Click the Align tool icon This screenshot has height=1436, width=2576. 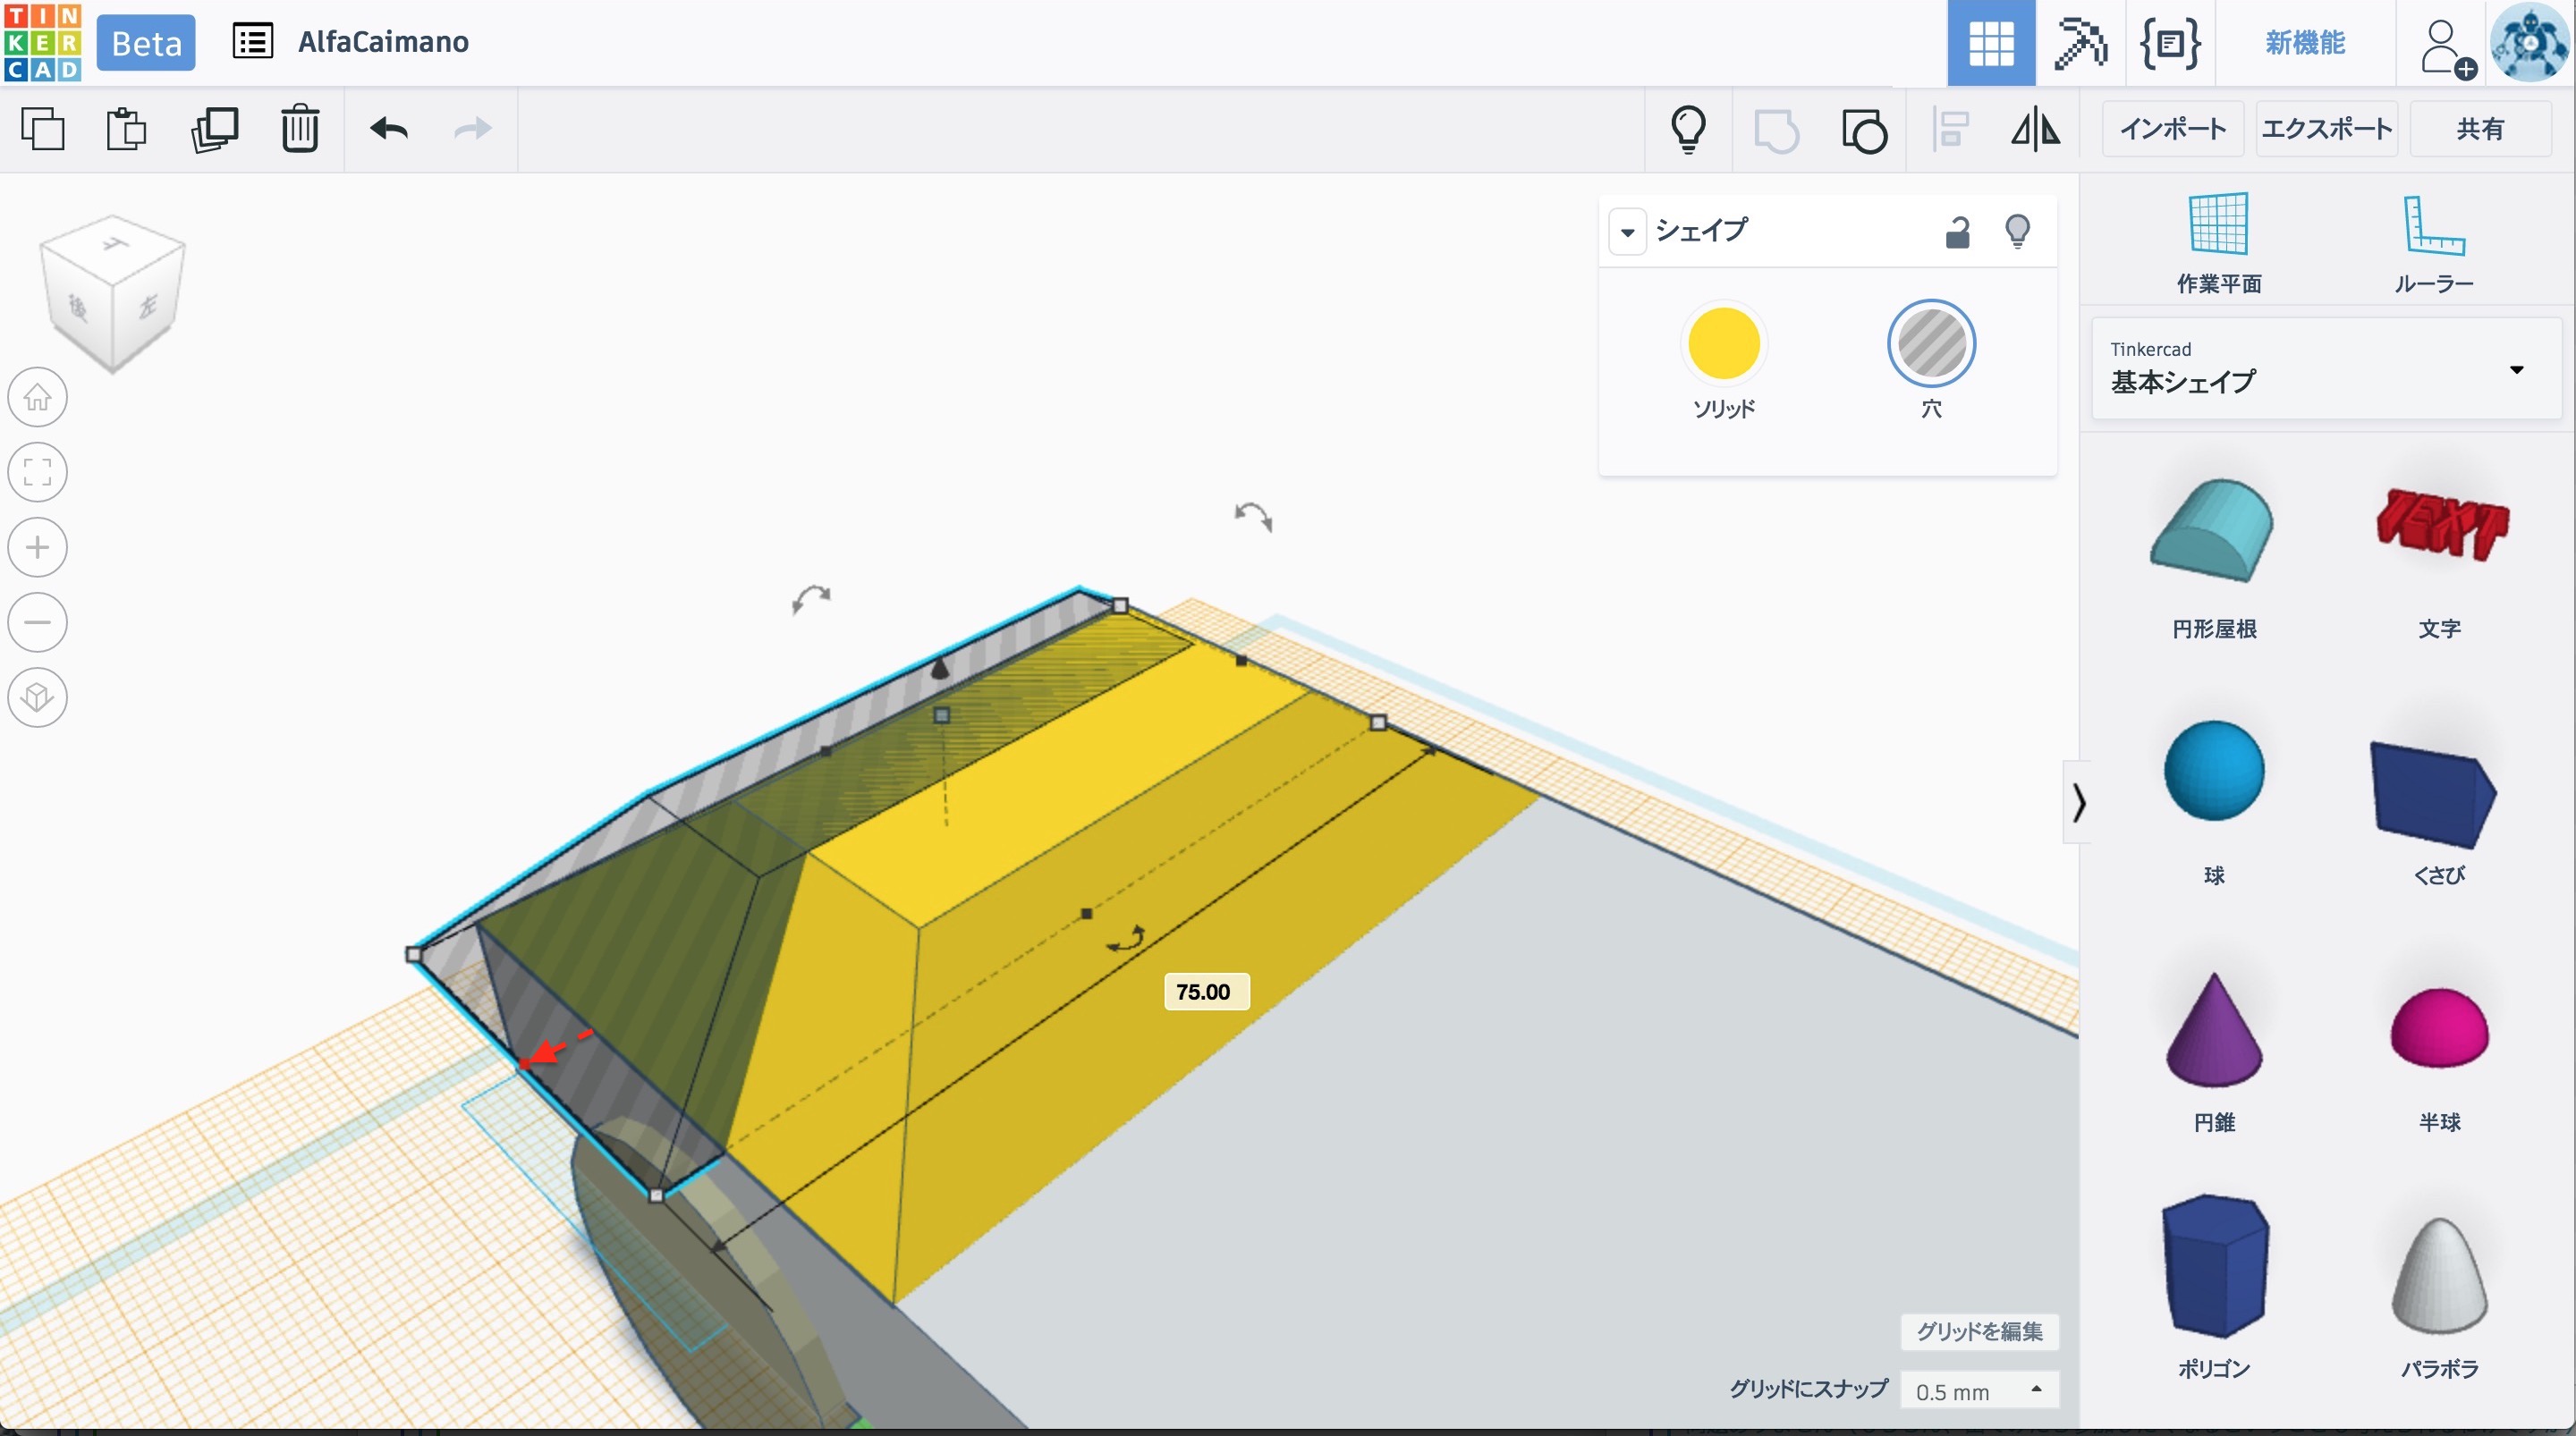pos(1950,129)
